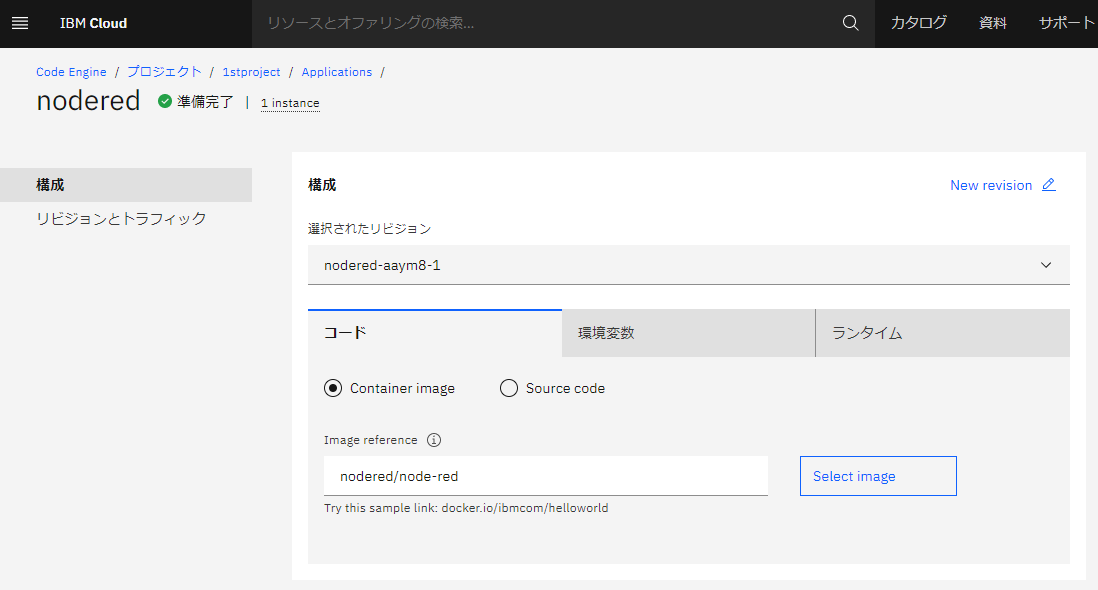Image resolution: width=1098 pixels, height=590 pixels.
Task: Click the green ready status checkmark icon
Action: pyautogui.click(x=165, y=101)
